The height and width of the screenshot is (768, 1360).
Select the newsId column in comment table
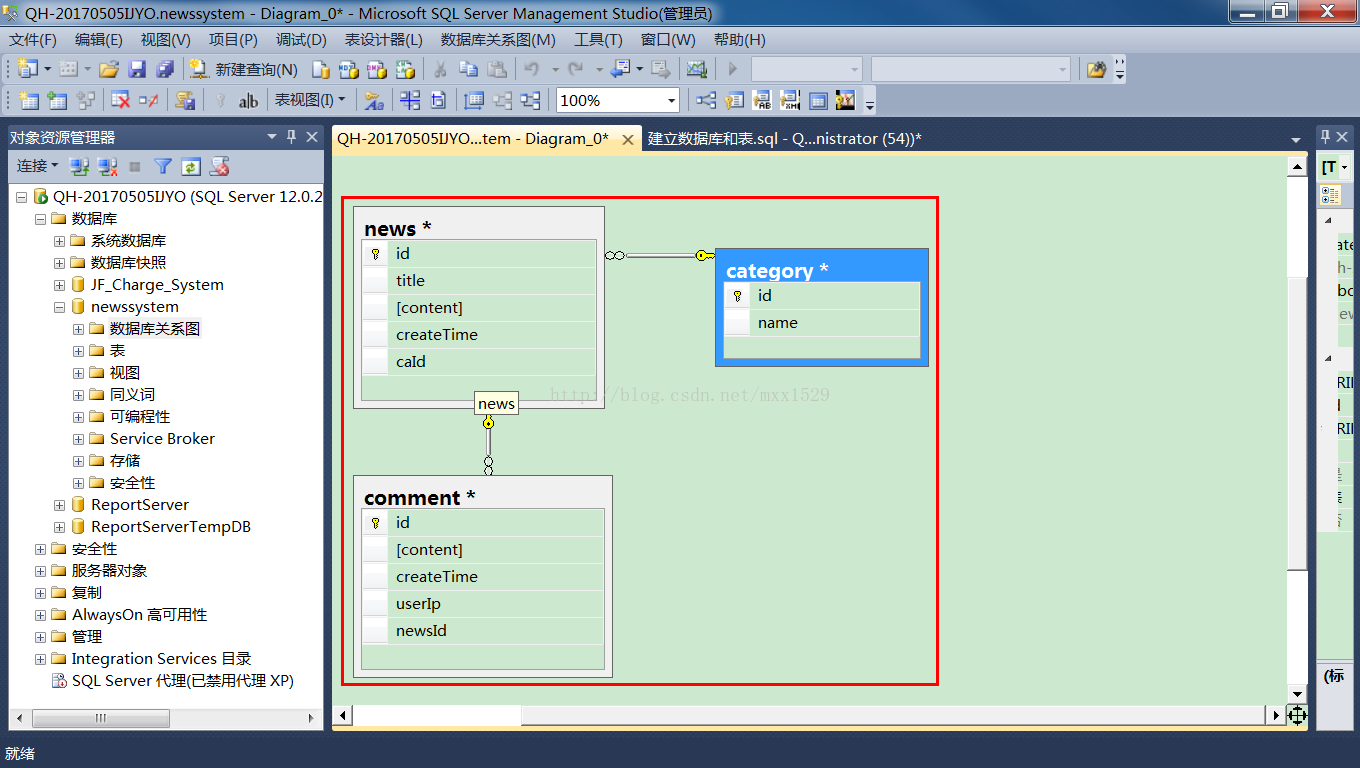tap(483, 631)
